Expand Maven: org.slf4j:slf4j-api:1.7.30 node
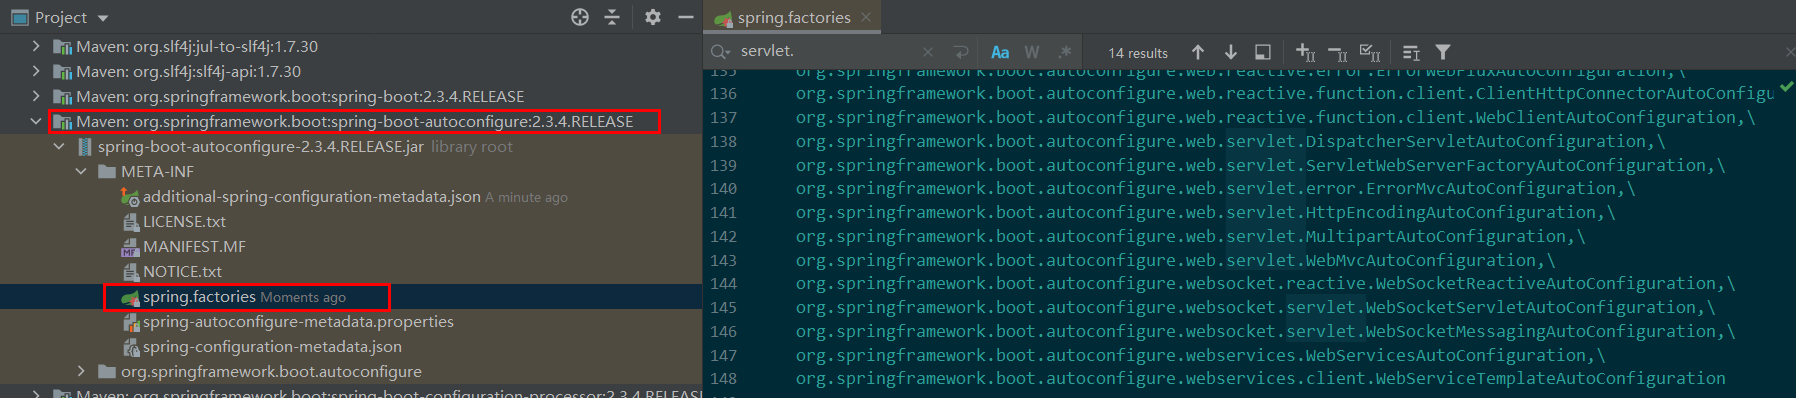 click(x=36, y=71)
